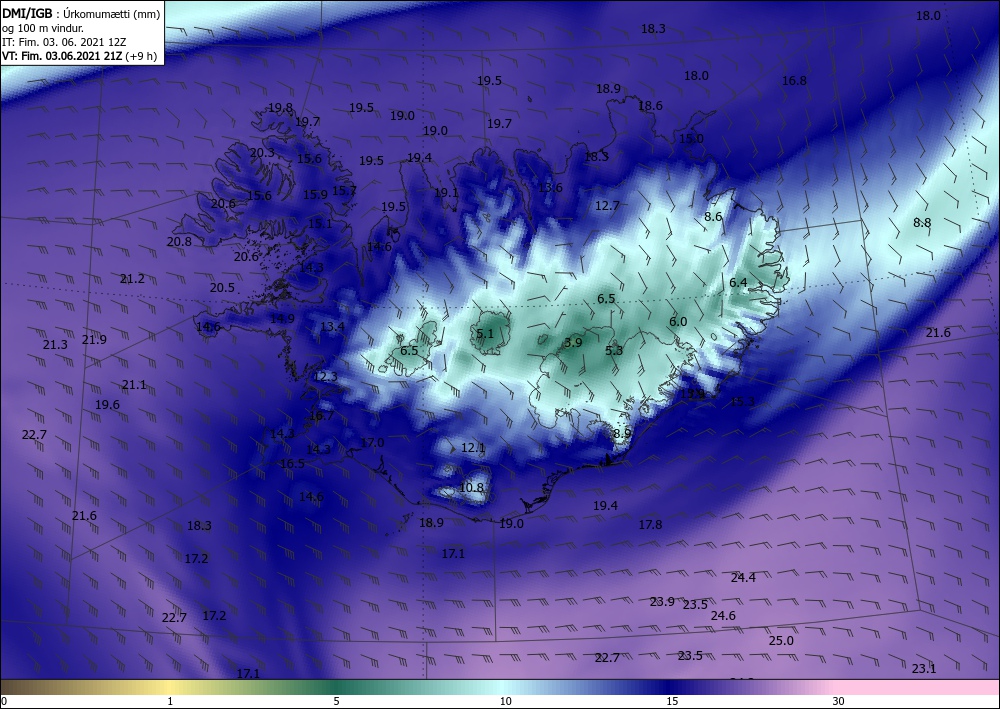This screenshot has height=709, width=1000.
Task: Click the legend tick label 1
Action: pyautogui.click(x=170, y=702)
